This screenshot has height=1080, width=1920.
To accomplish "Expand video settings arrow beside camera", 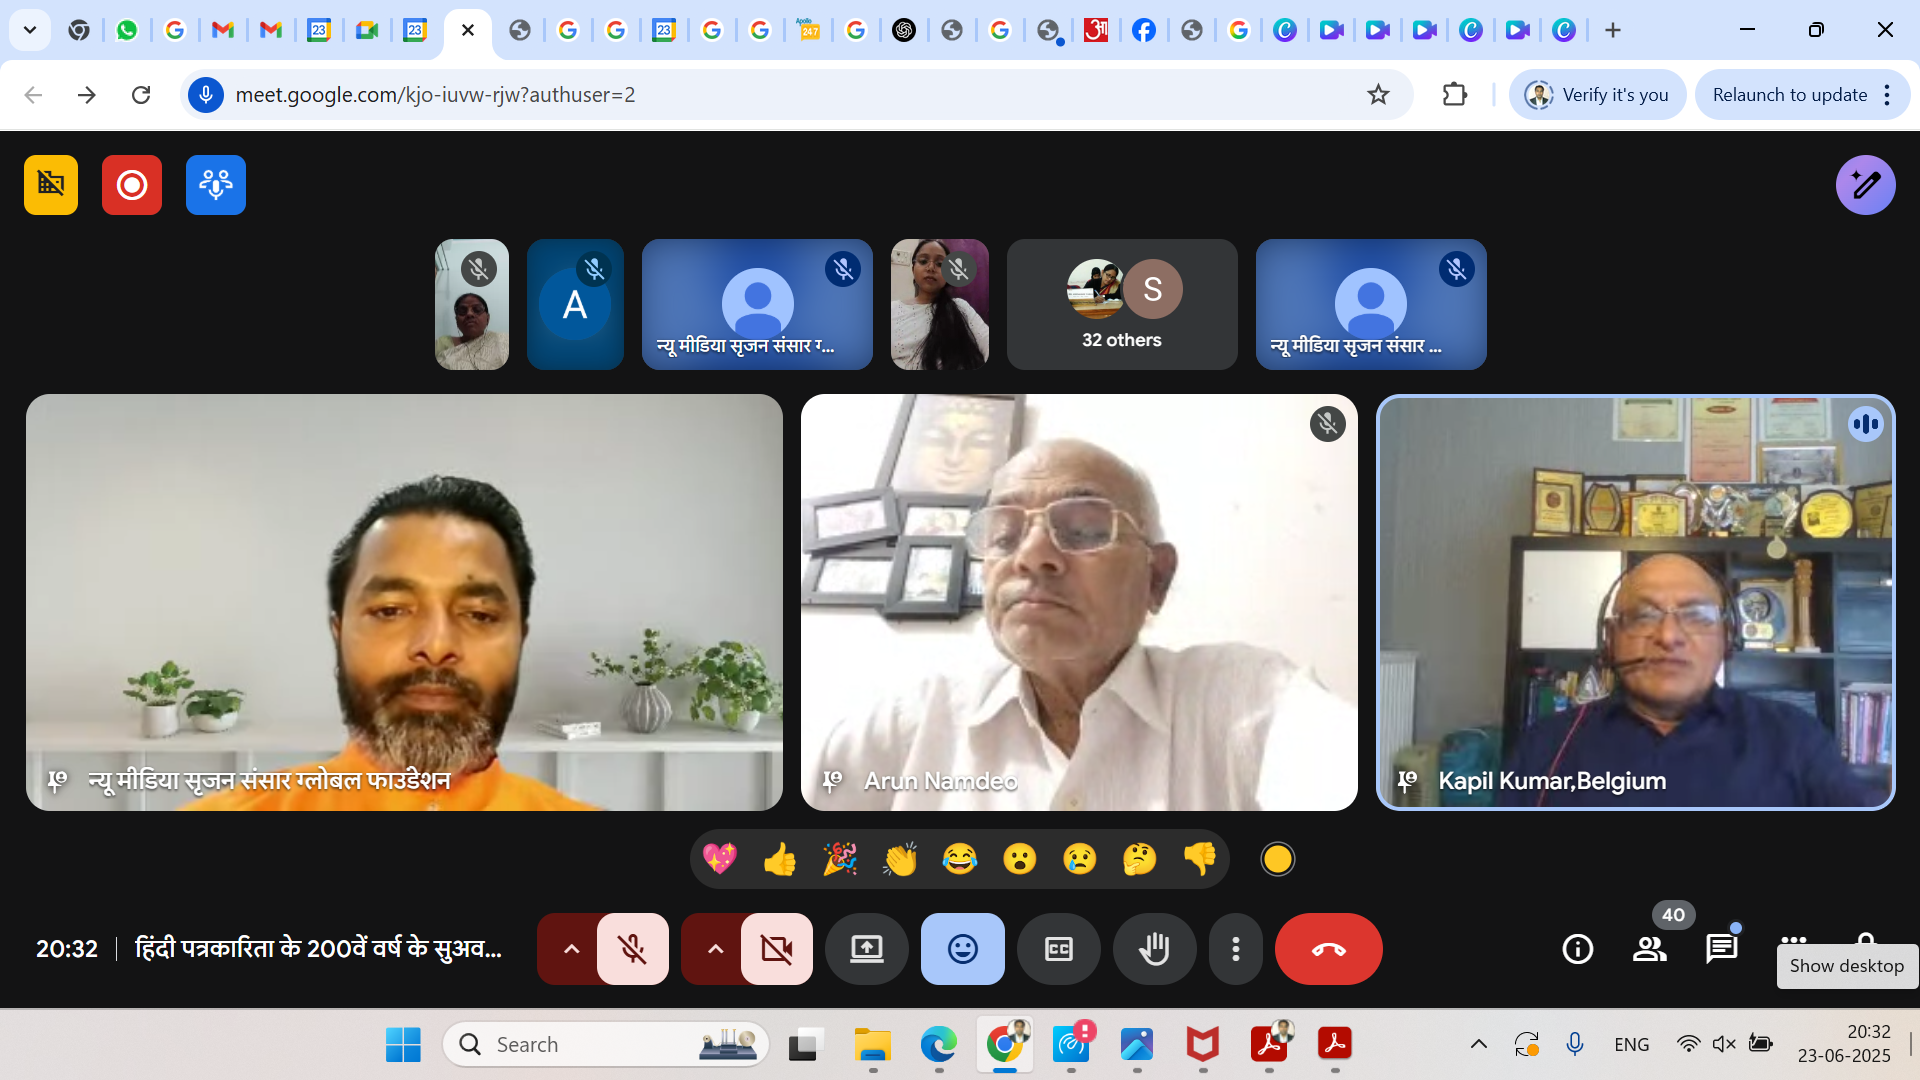I will [x=715, y=949].
